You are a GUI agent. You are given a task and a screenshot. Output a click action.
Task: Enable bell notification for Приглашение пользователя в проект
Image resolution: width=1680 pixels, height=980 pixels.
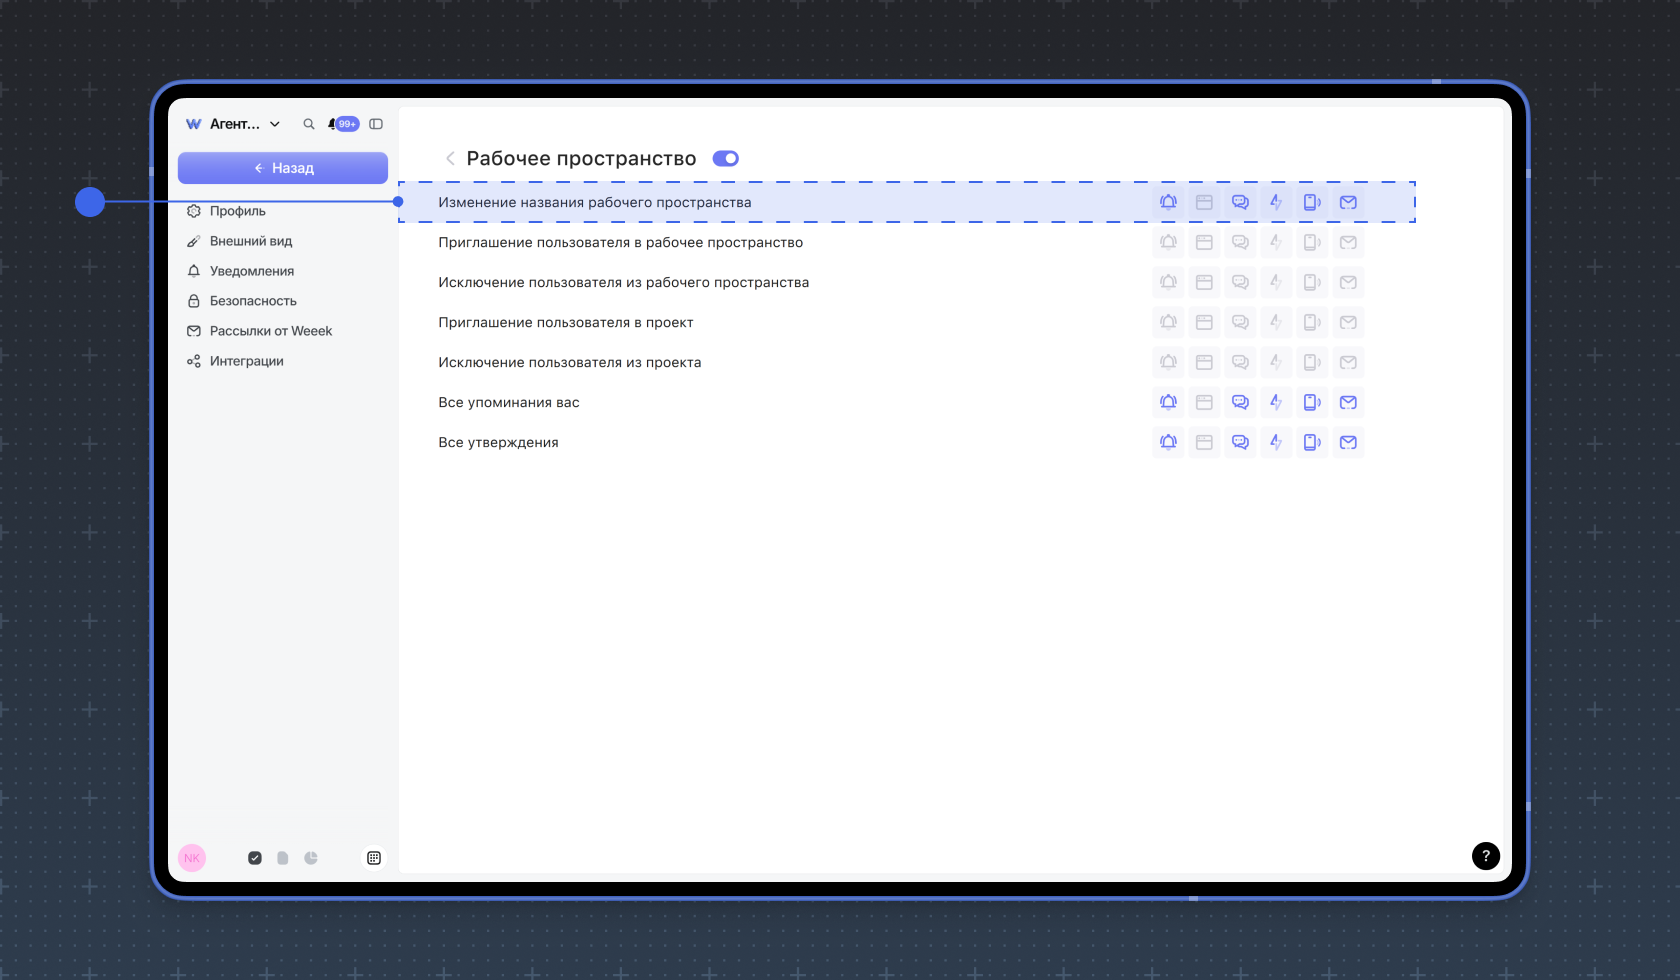1168,322
